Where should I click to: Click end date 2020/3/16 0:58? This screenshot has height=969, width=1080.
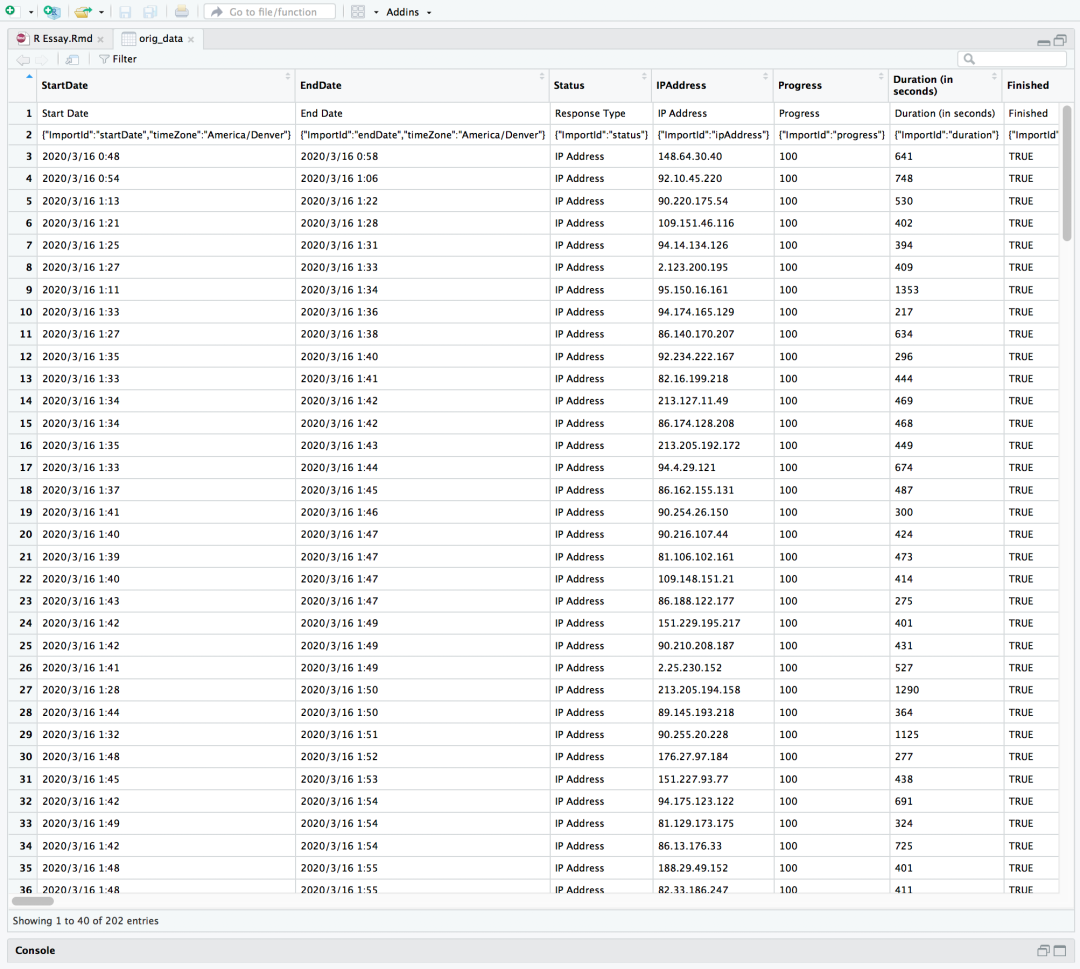pos(422,157)
